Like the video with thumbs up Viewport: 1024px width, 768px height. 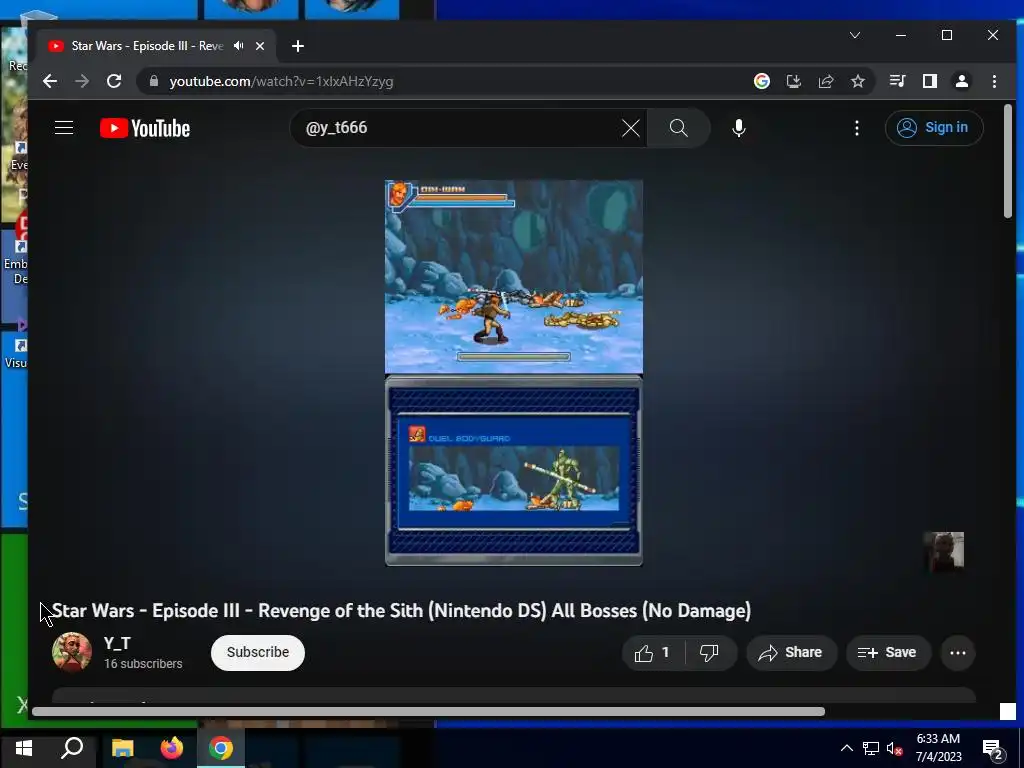click(653, 652)
